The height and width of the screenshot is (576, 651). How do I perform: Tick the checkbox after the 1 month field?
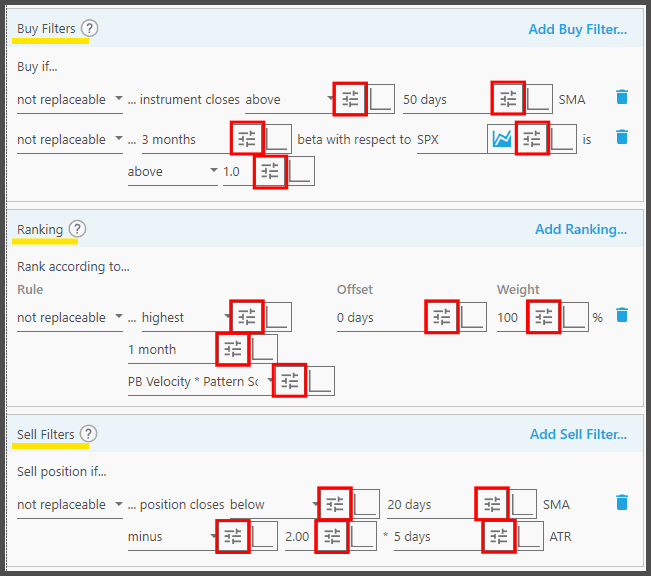(x=264, y=349)
